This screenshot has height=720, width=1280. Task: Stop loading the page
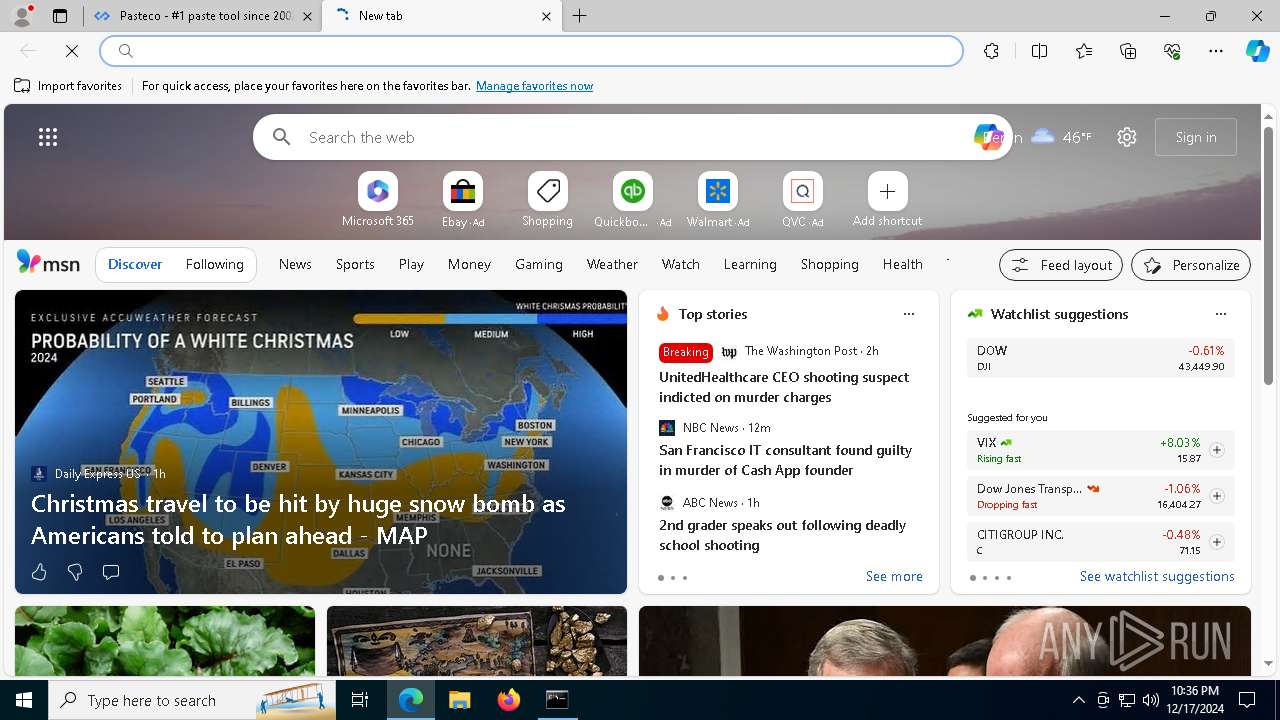pos(72,51)
